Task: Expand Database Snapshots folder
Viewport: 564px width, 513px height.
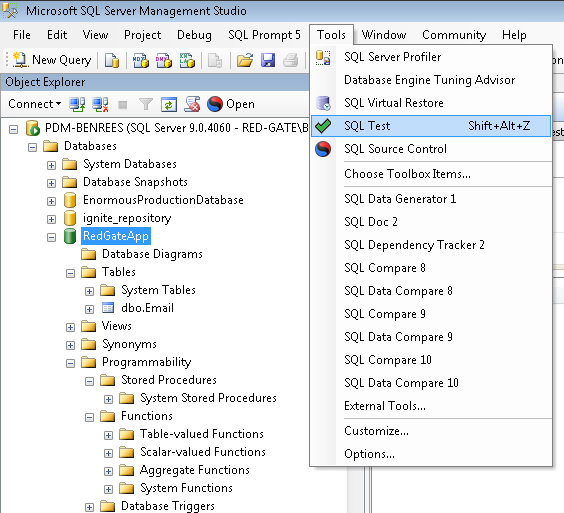Action: tap(51, 183)
